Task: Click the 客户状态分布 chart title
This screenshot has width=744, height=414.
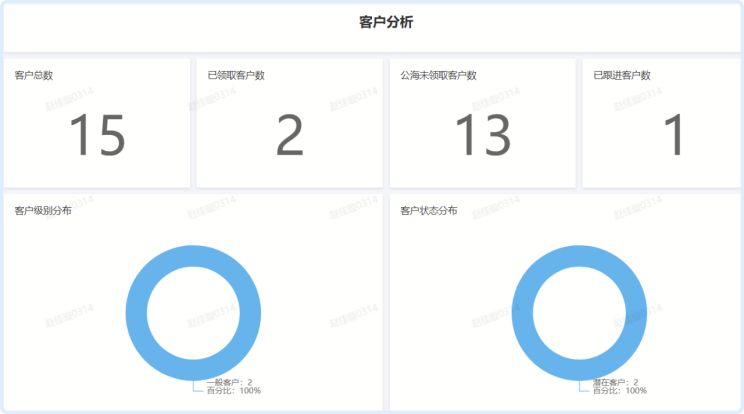Action: pyautogui.click(x=429, y=211)
